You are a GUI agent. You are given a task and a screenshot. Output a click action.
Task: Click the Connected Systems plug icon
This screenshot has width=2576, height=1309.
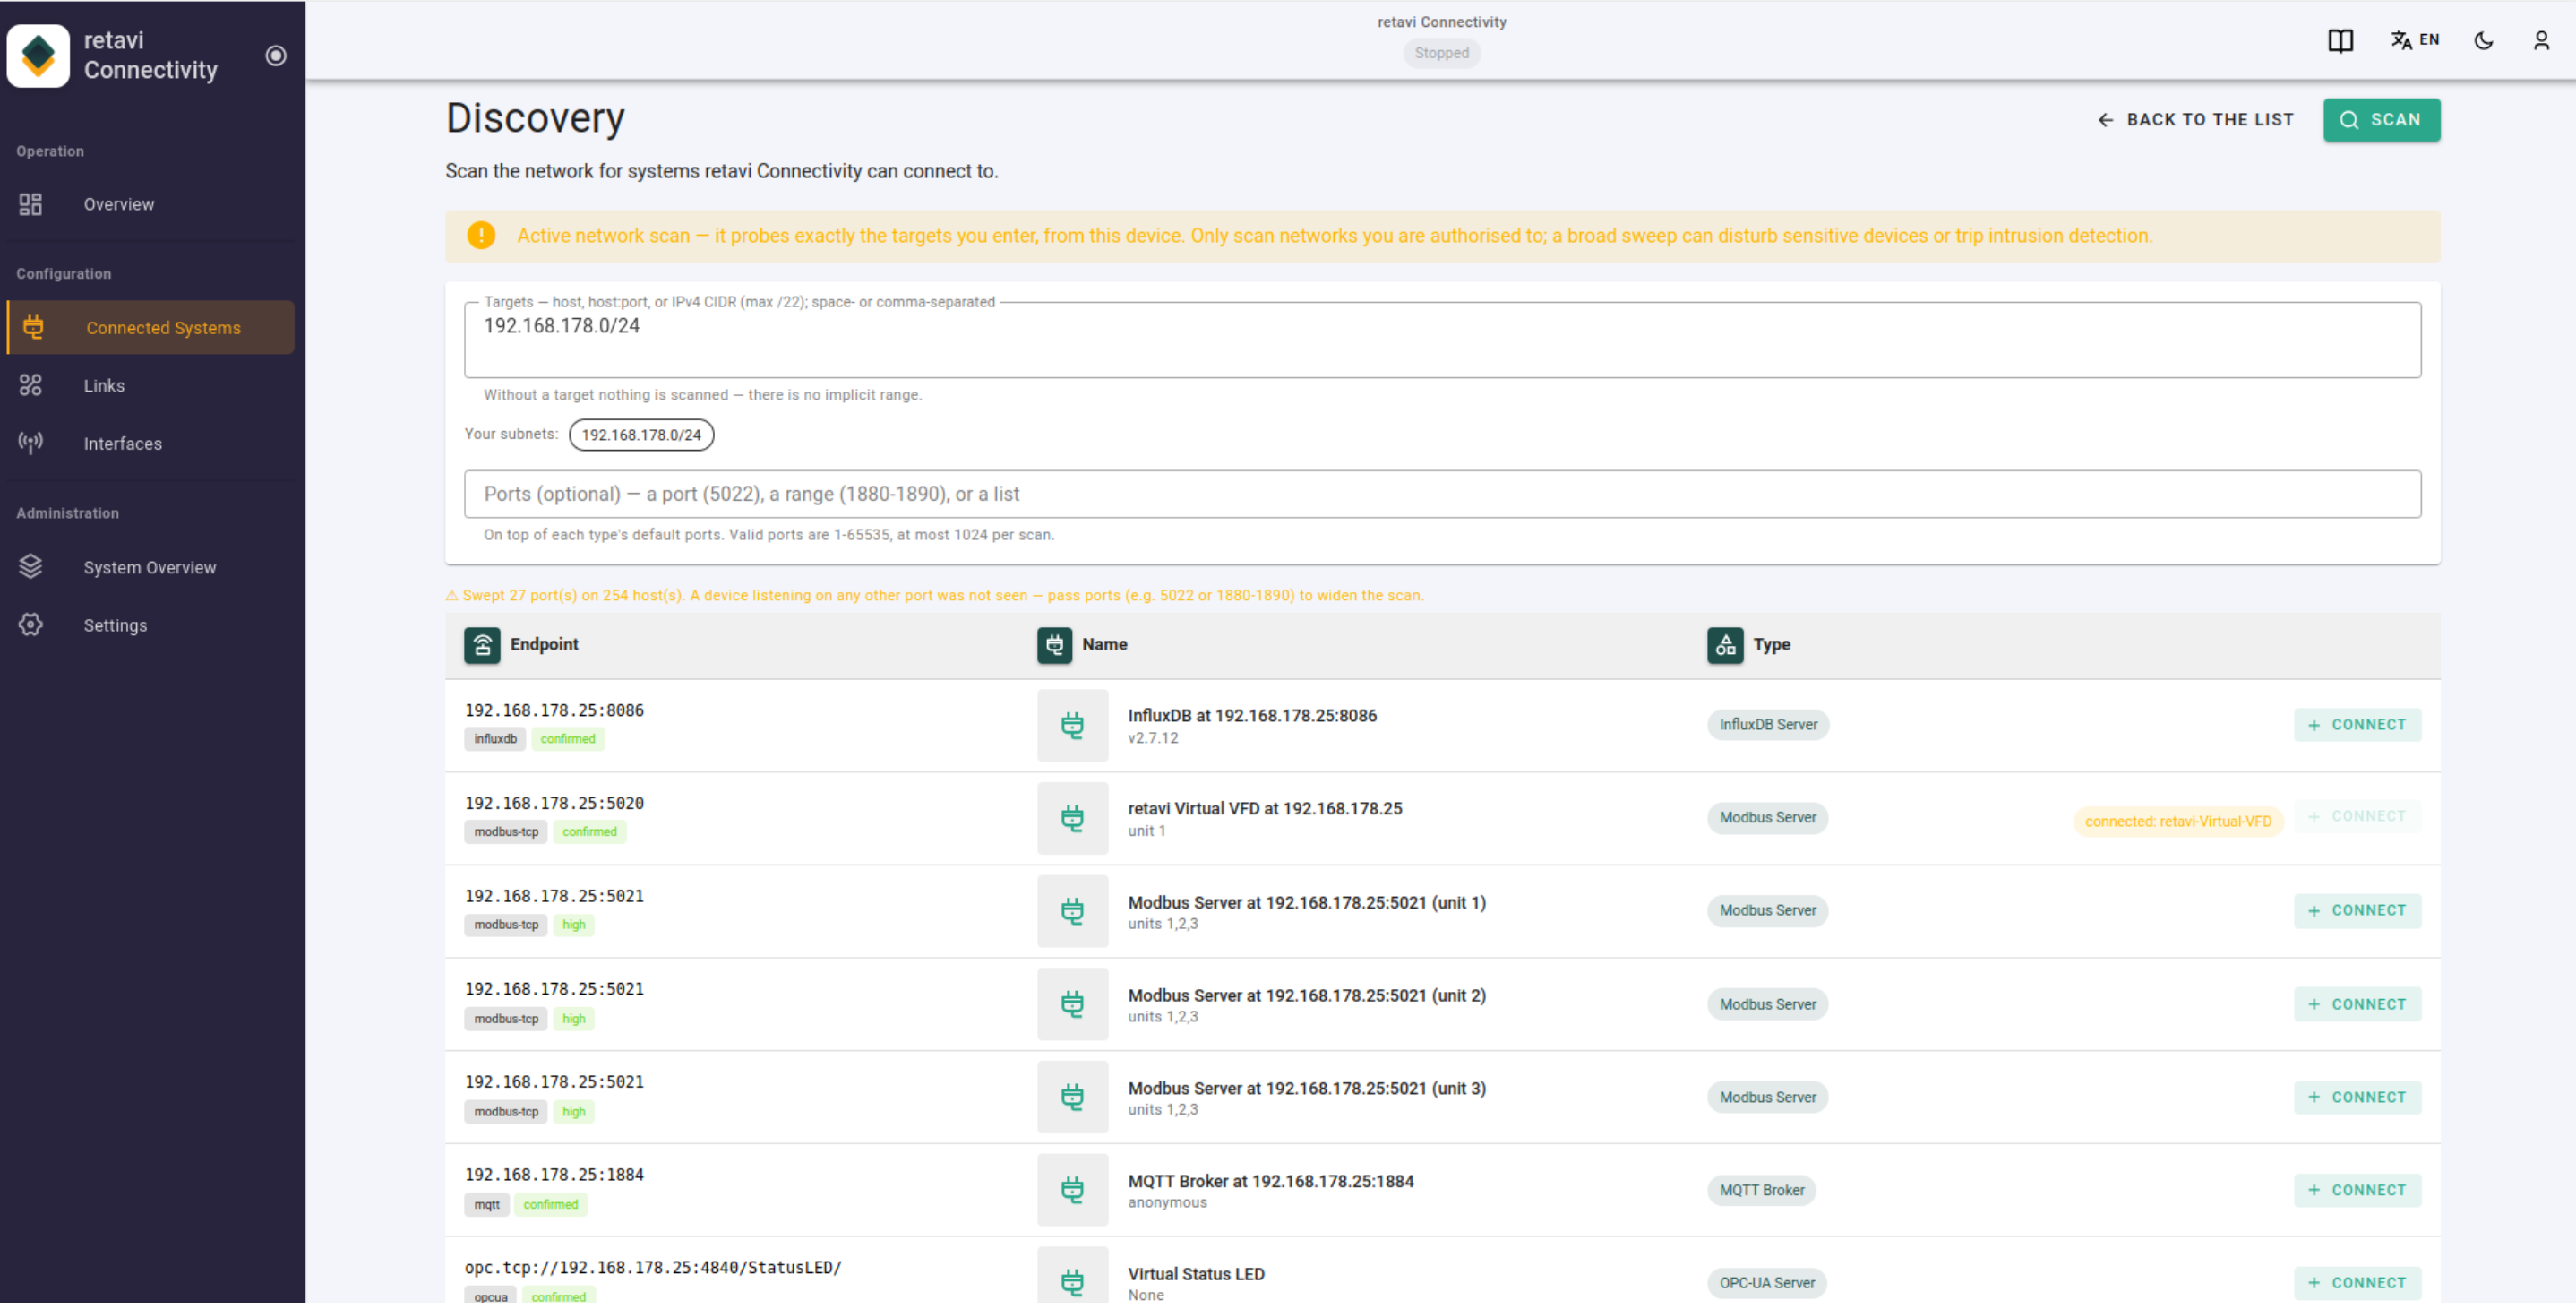pos(33,328)
